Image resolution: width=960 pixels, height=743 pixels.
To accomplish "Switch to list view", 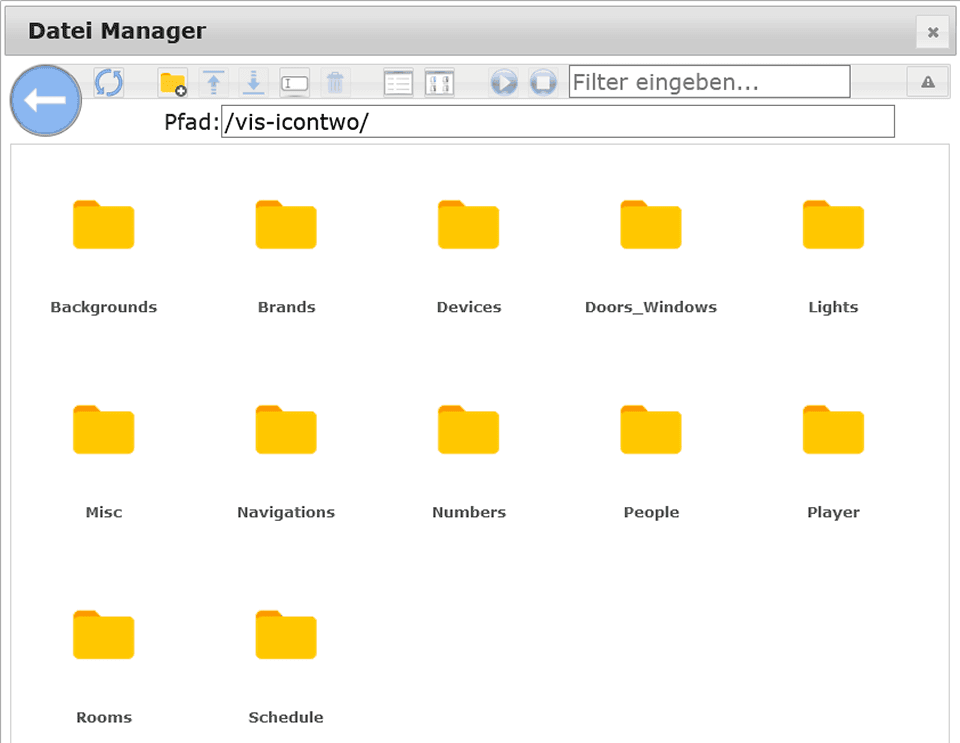I will point(399,83).
